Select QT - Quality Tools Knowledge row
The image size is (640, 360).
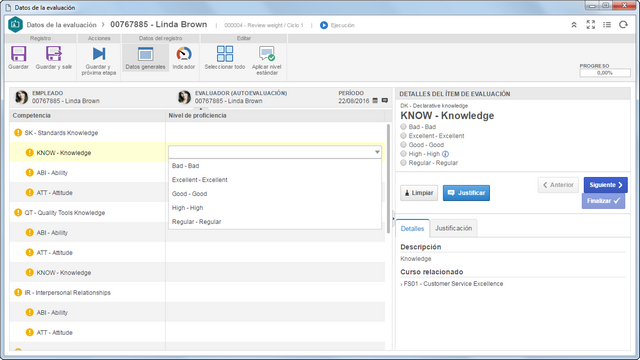(x=87, y=212)
